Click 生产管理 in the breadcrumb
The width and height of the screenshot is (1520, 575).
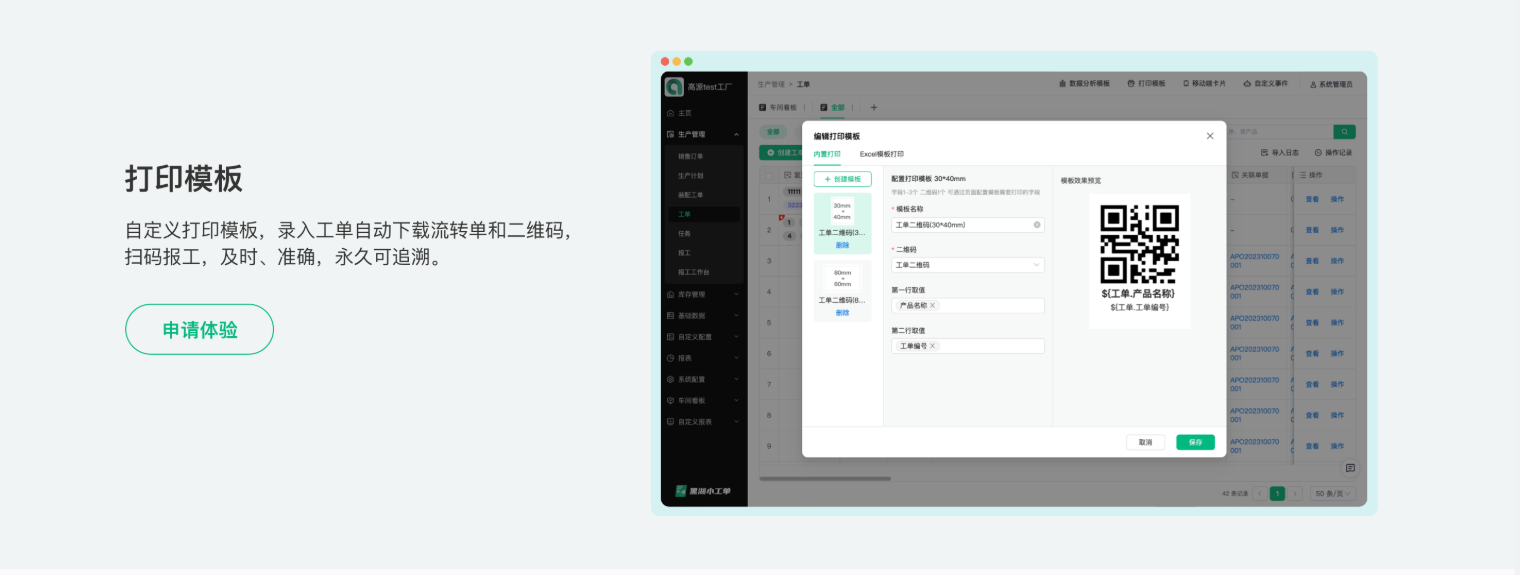coord(771,85)
